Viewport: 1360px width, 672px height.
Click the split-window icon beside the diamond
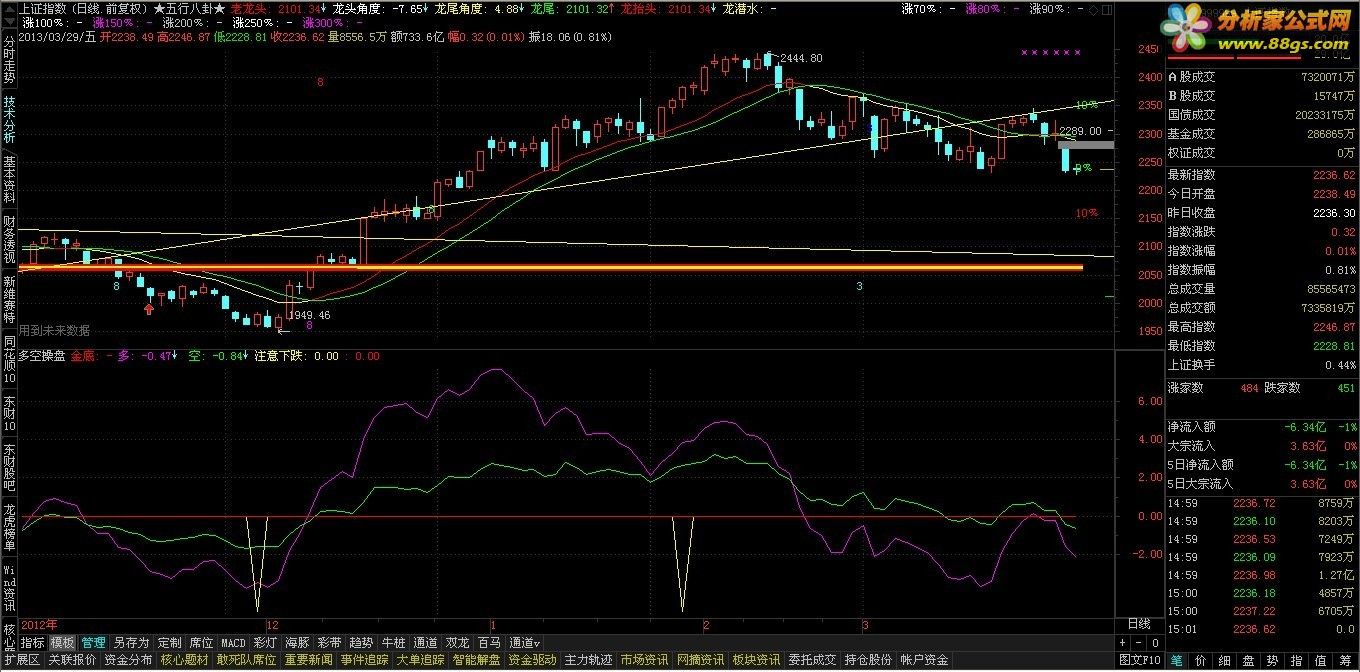coord(1107,10)
